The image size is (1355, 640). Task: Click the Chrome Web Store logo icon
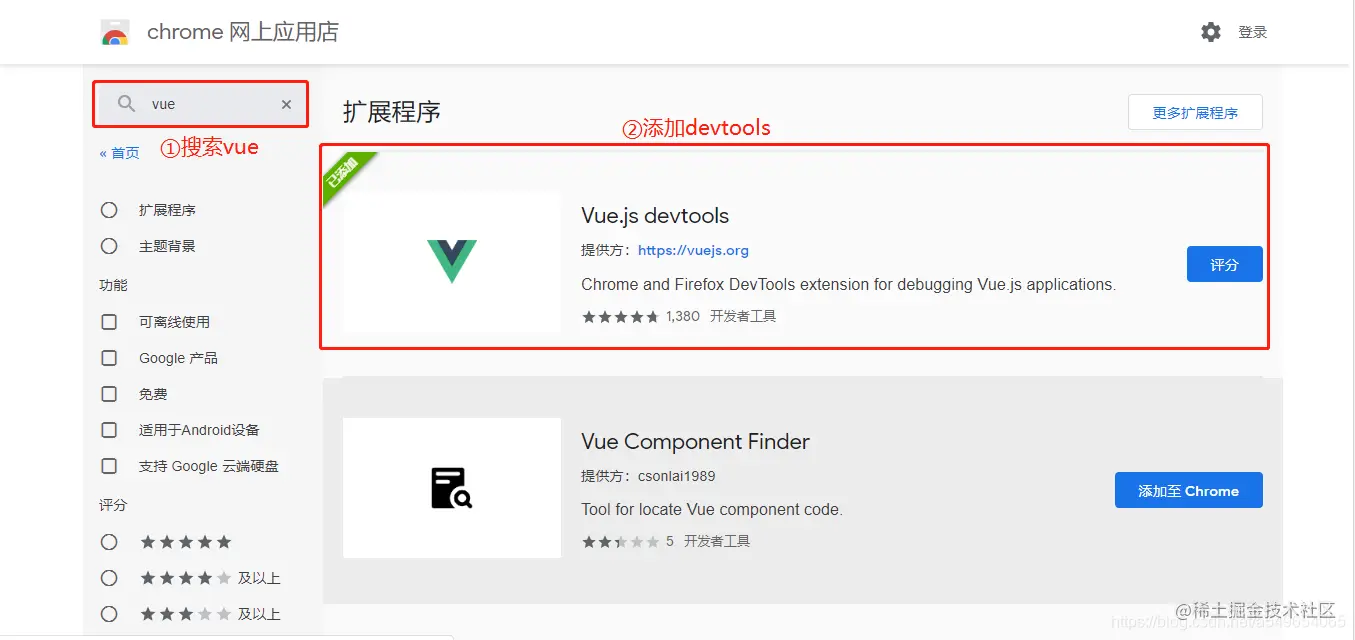pyautogui.click(x=115, y=33)
